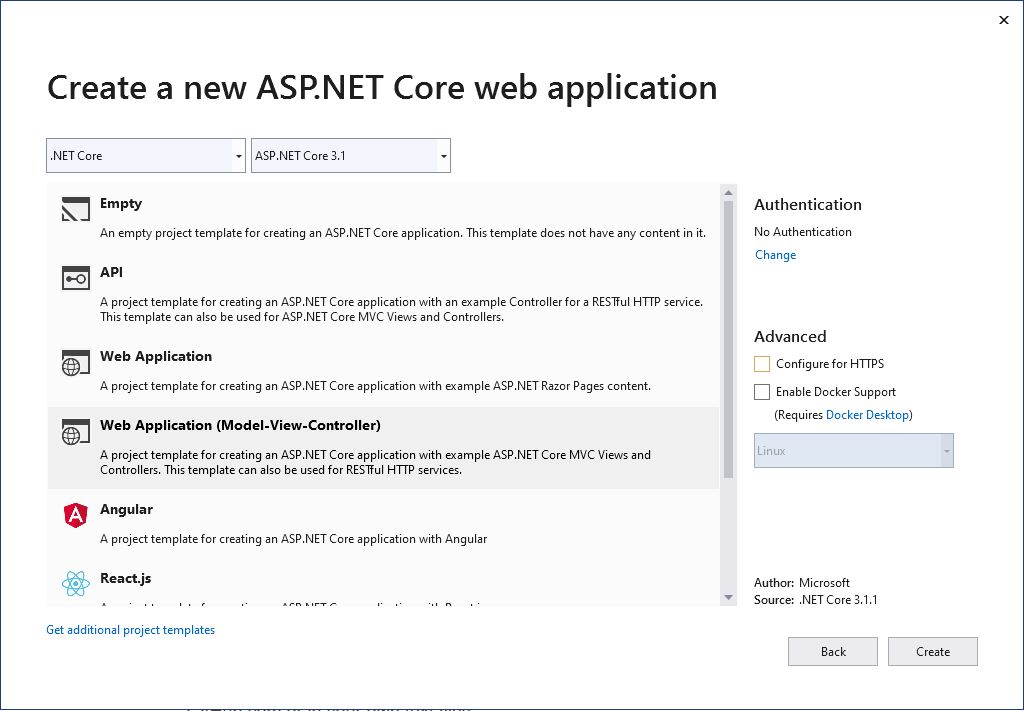Click the Change authentication link
The width and height of the screenshot is (1024, 711).
click(x=775, y=255)
